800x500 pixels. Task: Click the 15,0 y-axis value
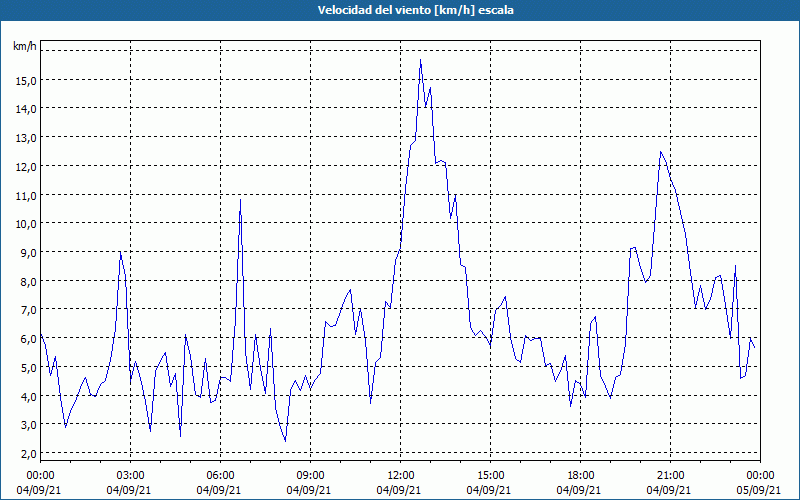(26, 80)
